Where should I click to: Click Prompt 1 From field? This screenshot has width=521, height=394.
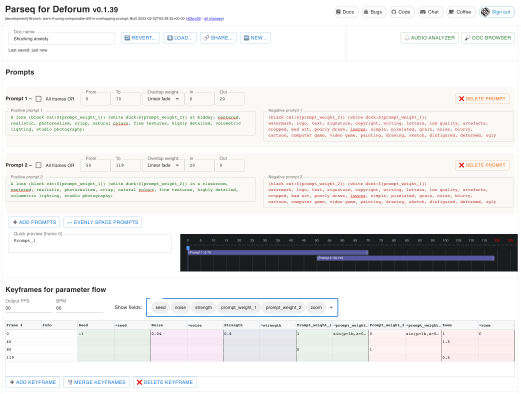click(95, 99)
